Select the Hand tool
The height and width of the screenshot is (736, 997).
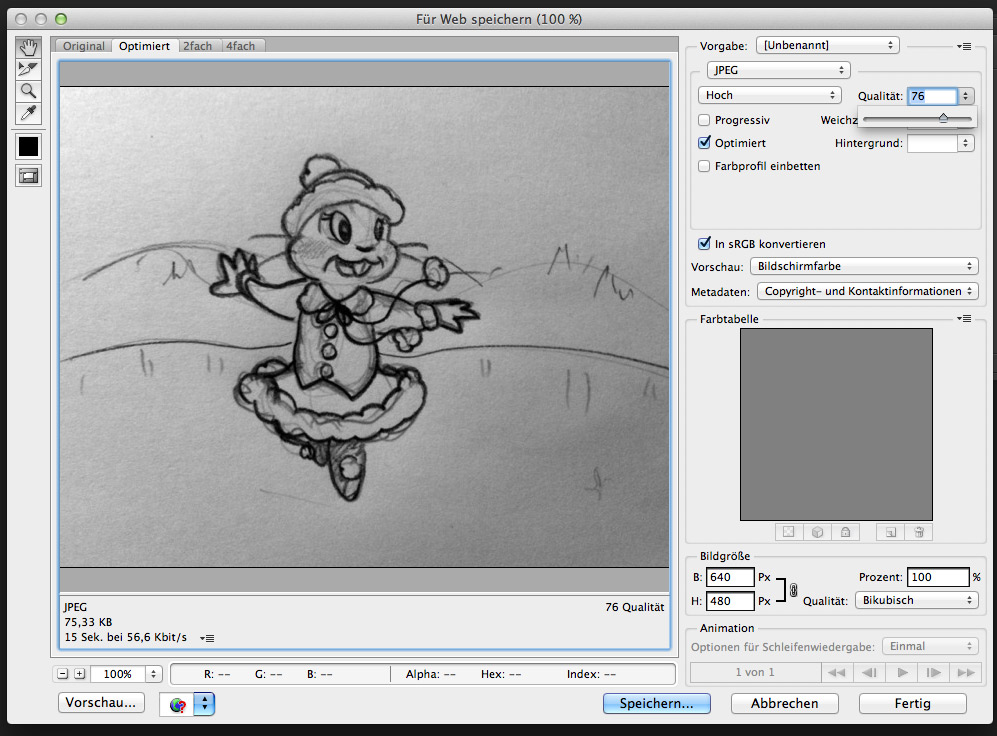click(28, 47)
